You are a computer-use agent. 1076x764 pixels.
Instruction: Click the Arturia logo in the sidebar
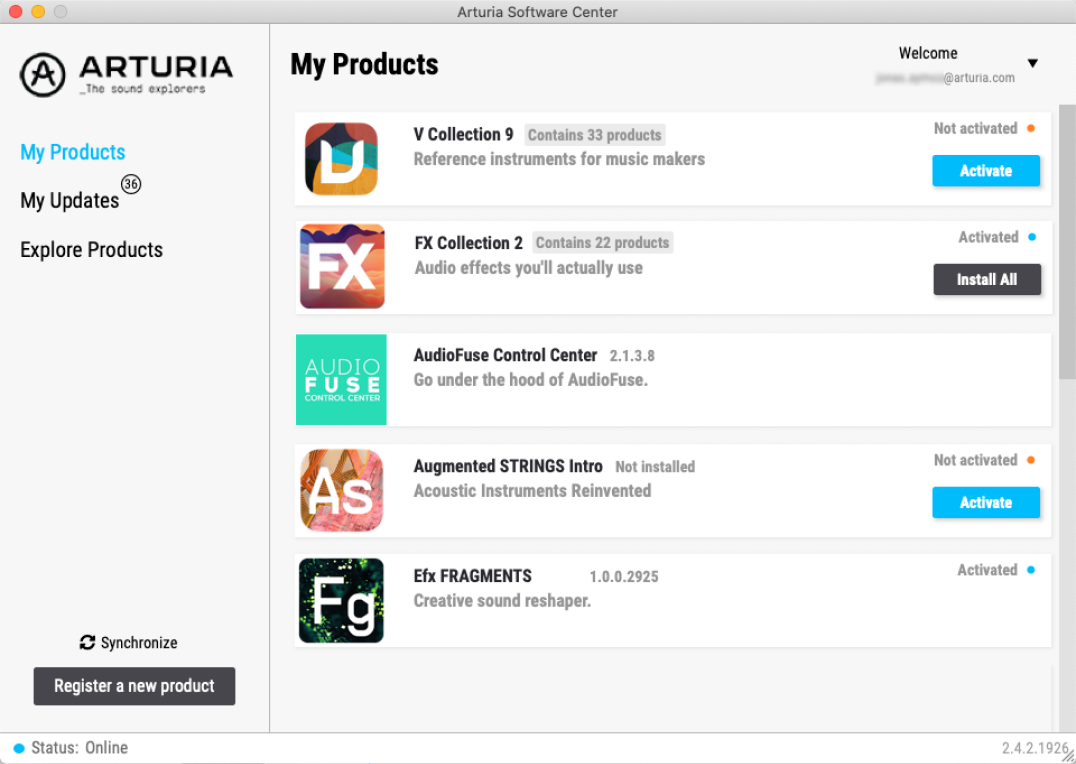(43, 75)
